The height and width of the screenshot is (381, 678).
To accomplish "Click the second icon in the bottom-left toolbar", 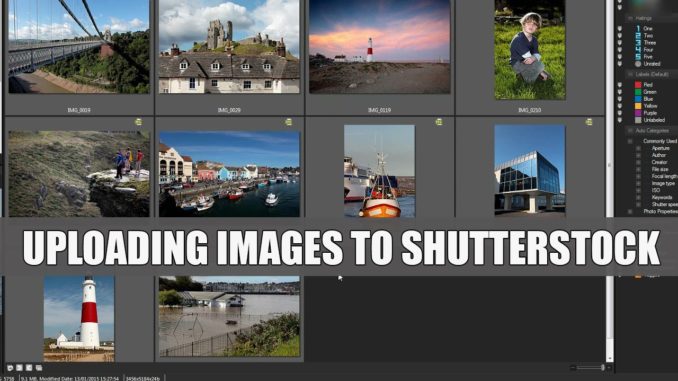I will pos(19,368).
